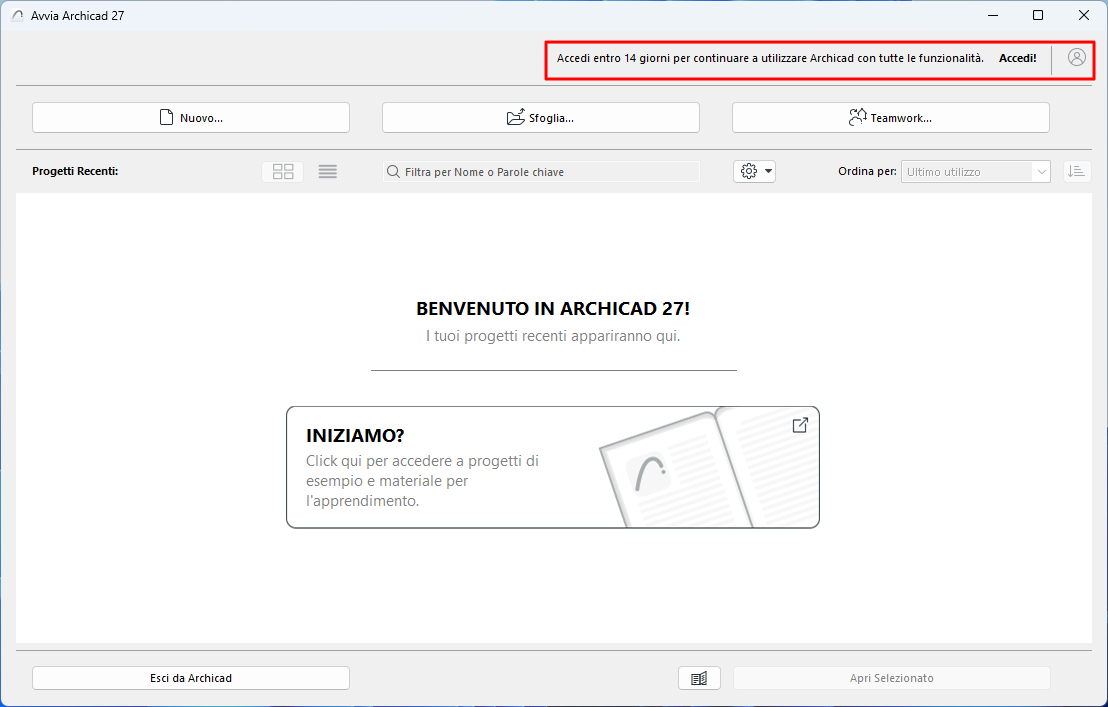Click Apri Selezionato button
Screen dimensions: 1108x707
click(891, 678)
